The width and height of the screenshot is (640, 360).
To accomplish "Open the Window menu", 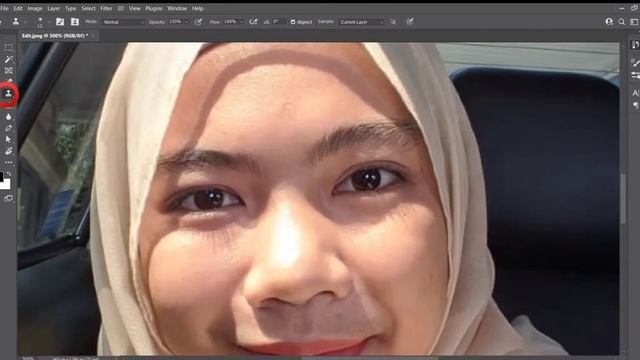I will [x=177, y=8].
